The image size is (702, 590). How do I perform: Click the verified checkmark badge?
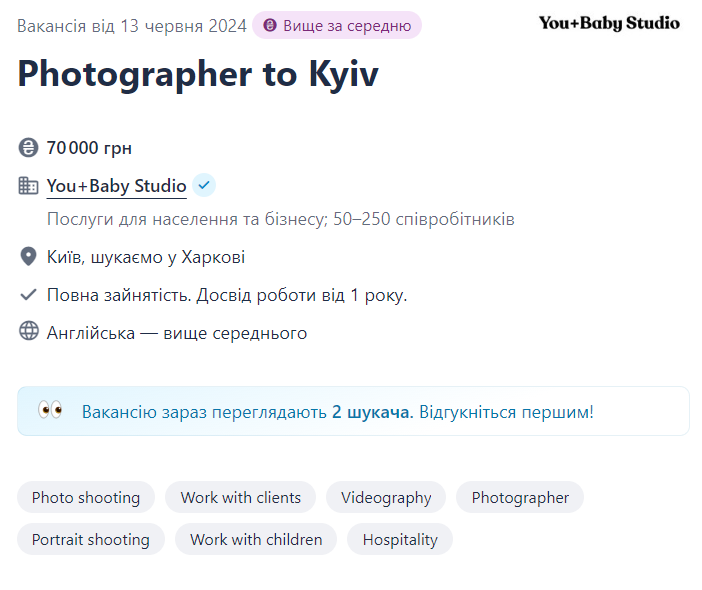(x=204, y=185)
